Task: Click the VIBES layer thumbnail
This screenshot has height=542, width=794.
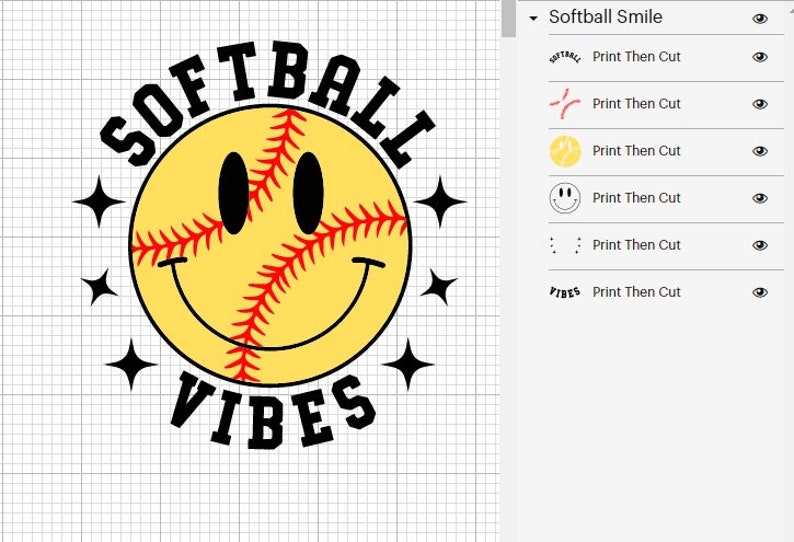Action: (565, 292)
